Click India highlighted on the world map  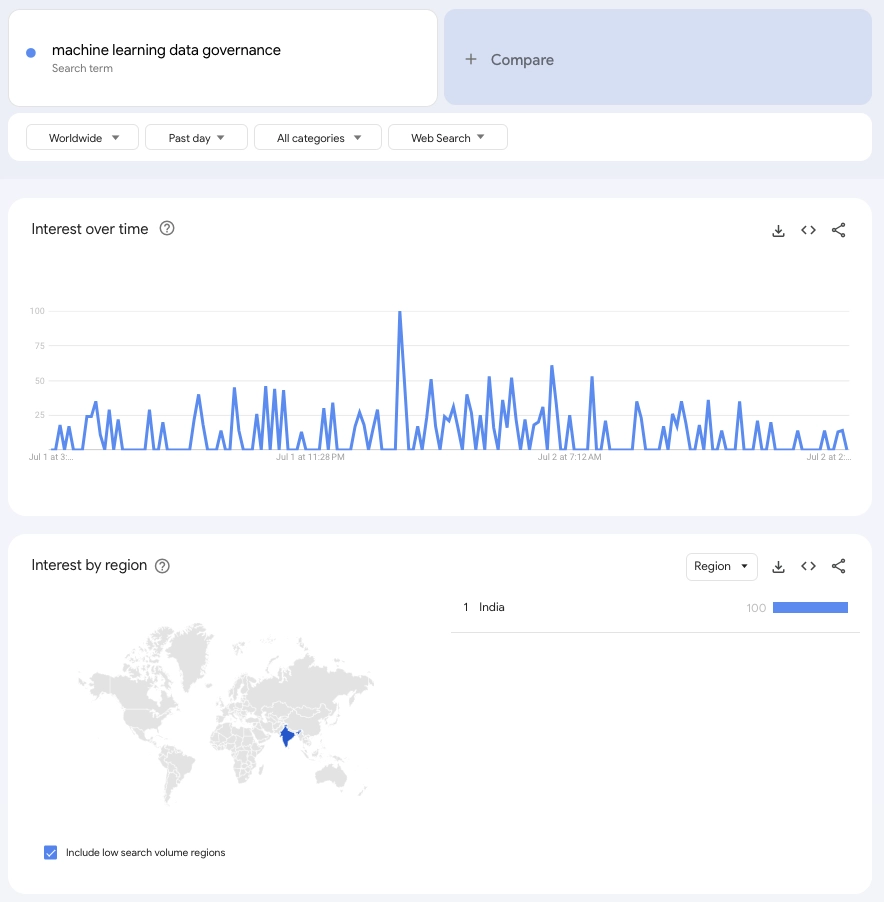(286, 735)
